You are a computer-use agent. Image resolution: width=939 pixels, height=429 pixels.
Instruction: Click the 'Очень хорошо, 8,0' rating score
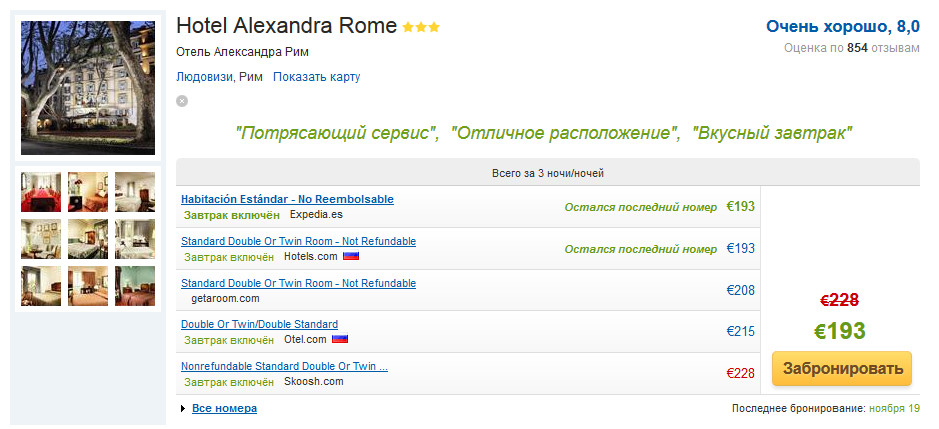click(x=843, y=26)
